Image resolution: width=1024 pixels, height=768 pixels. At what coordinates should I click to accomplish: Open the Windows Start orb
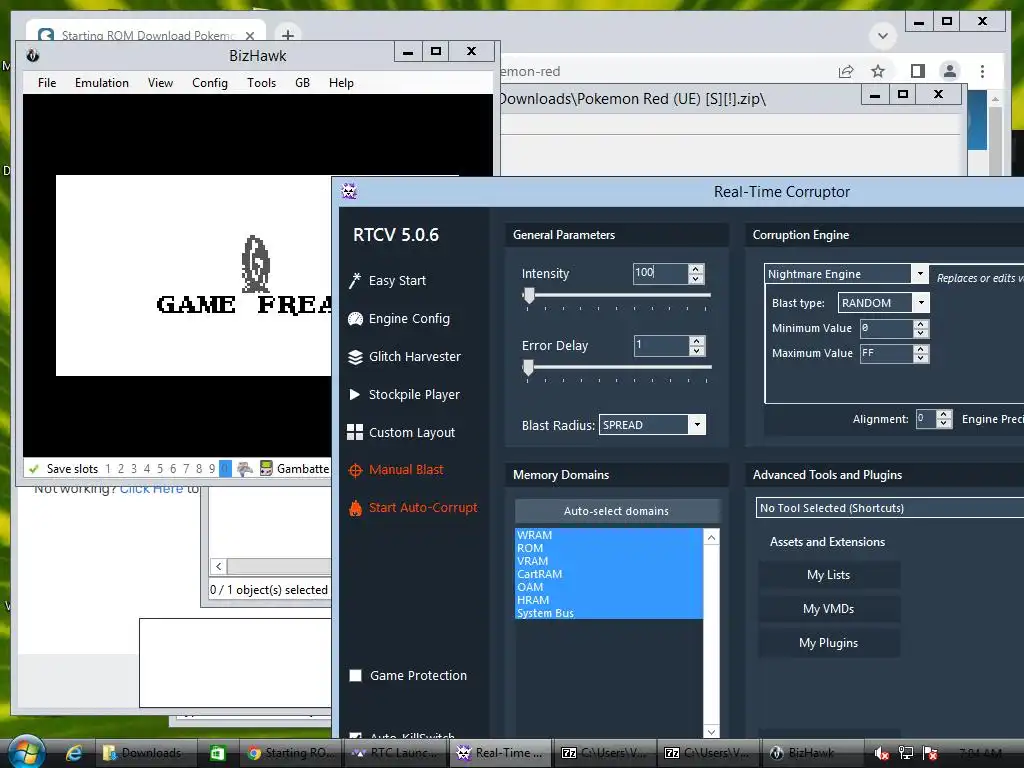tap(26, 752)
